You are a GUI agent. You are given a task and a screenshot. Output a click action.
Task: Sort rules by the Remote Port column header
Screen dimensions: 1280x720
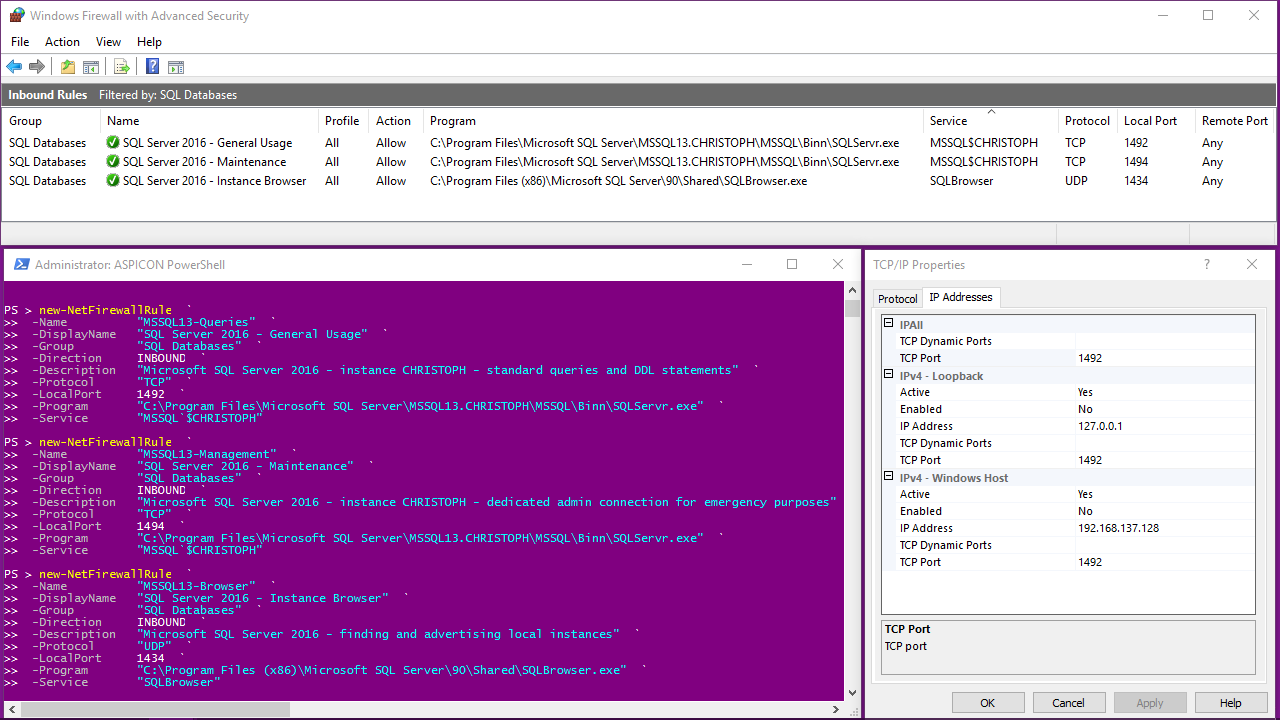coord(1235,121)
